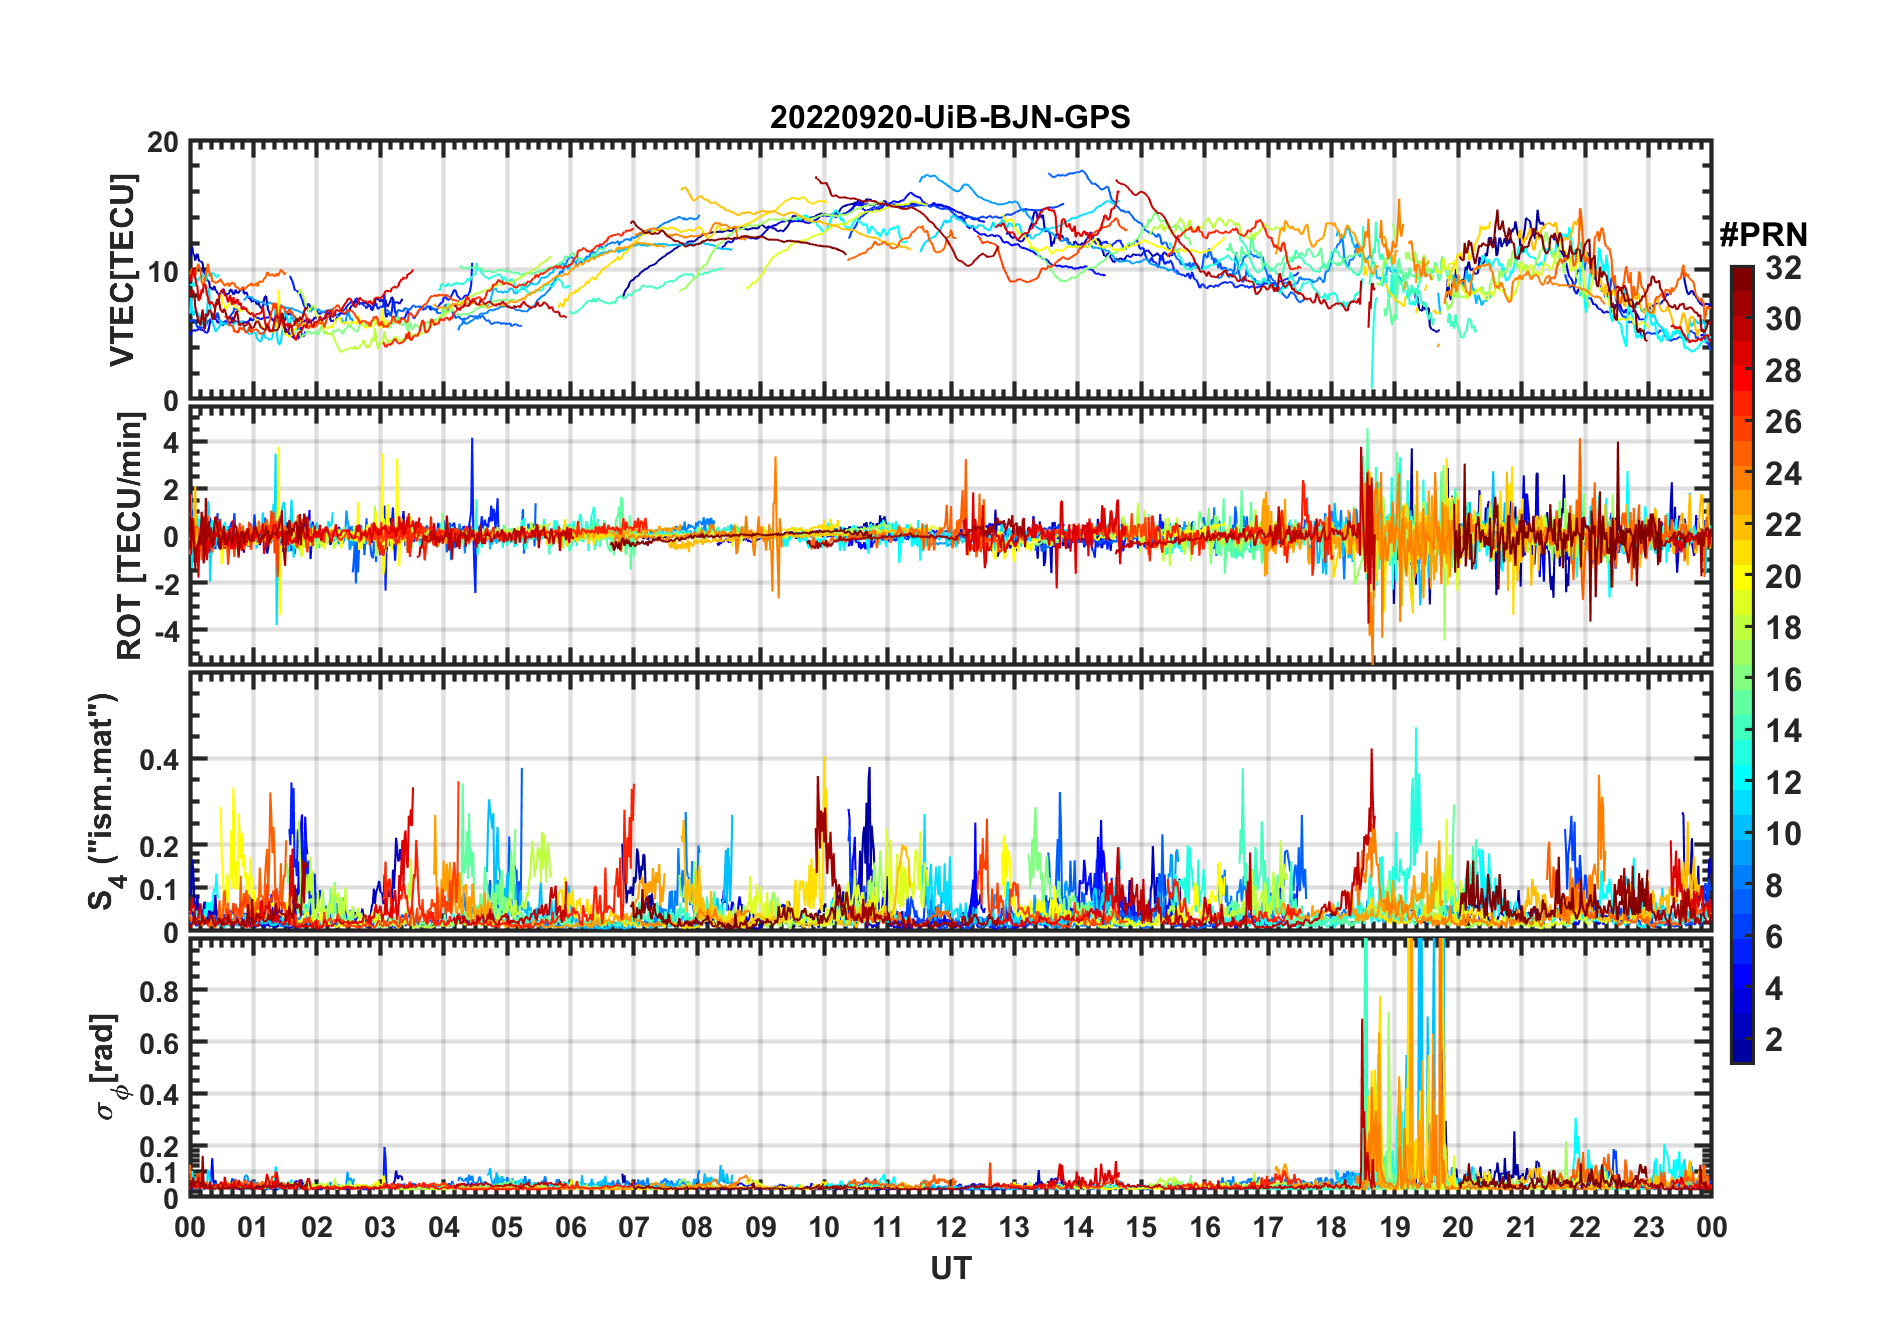Select the UT hour tick label "14"
The image size is (1902, 1330).
[x=1078, y=1227]
